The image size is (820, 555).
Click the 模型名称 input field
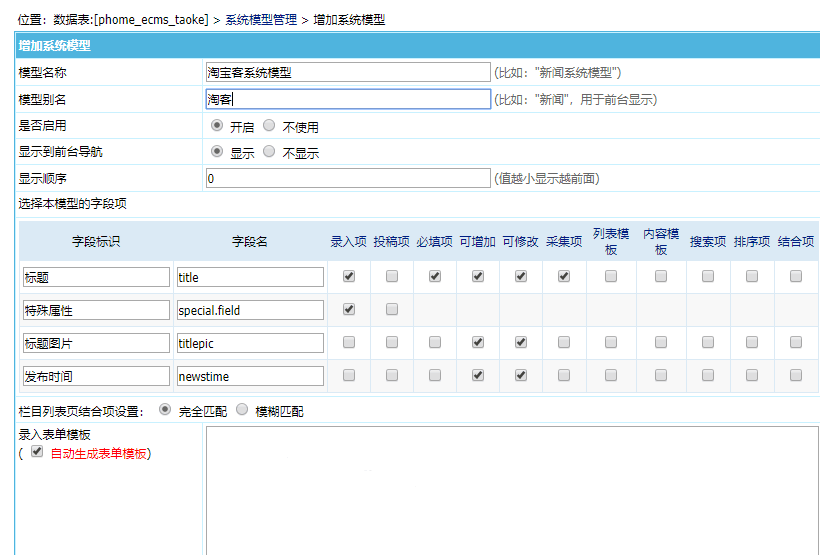tap(348, 72)
